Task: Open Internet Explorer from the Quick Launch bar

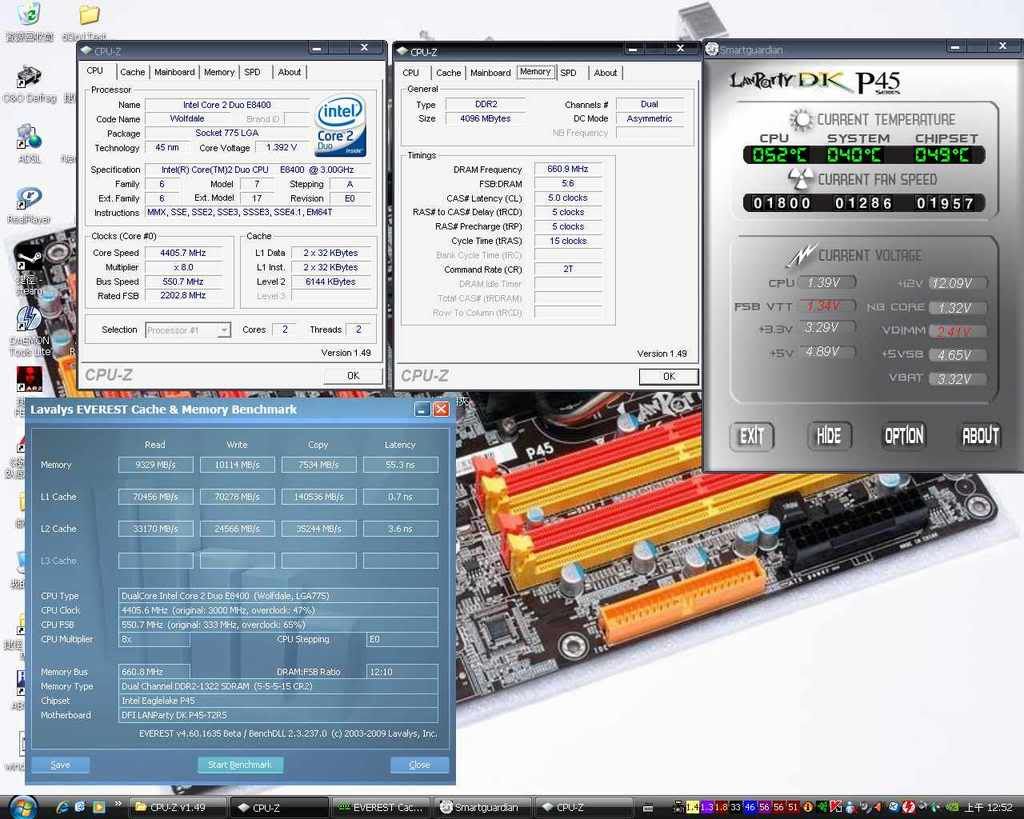Action: pos(63,807)
